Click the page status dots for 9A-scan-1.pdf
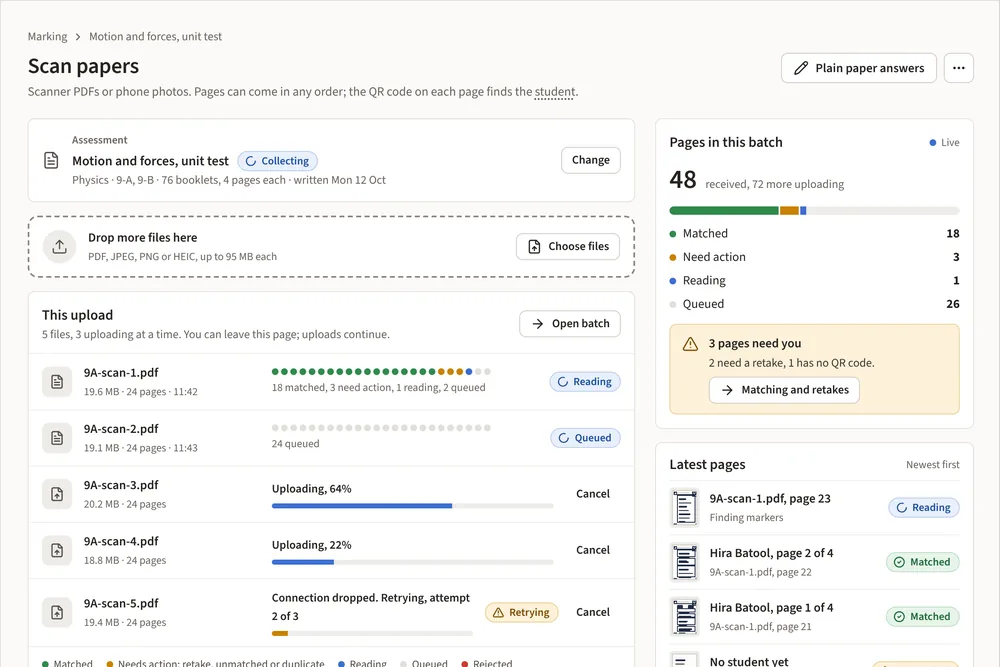 click(381, 372)
